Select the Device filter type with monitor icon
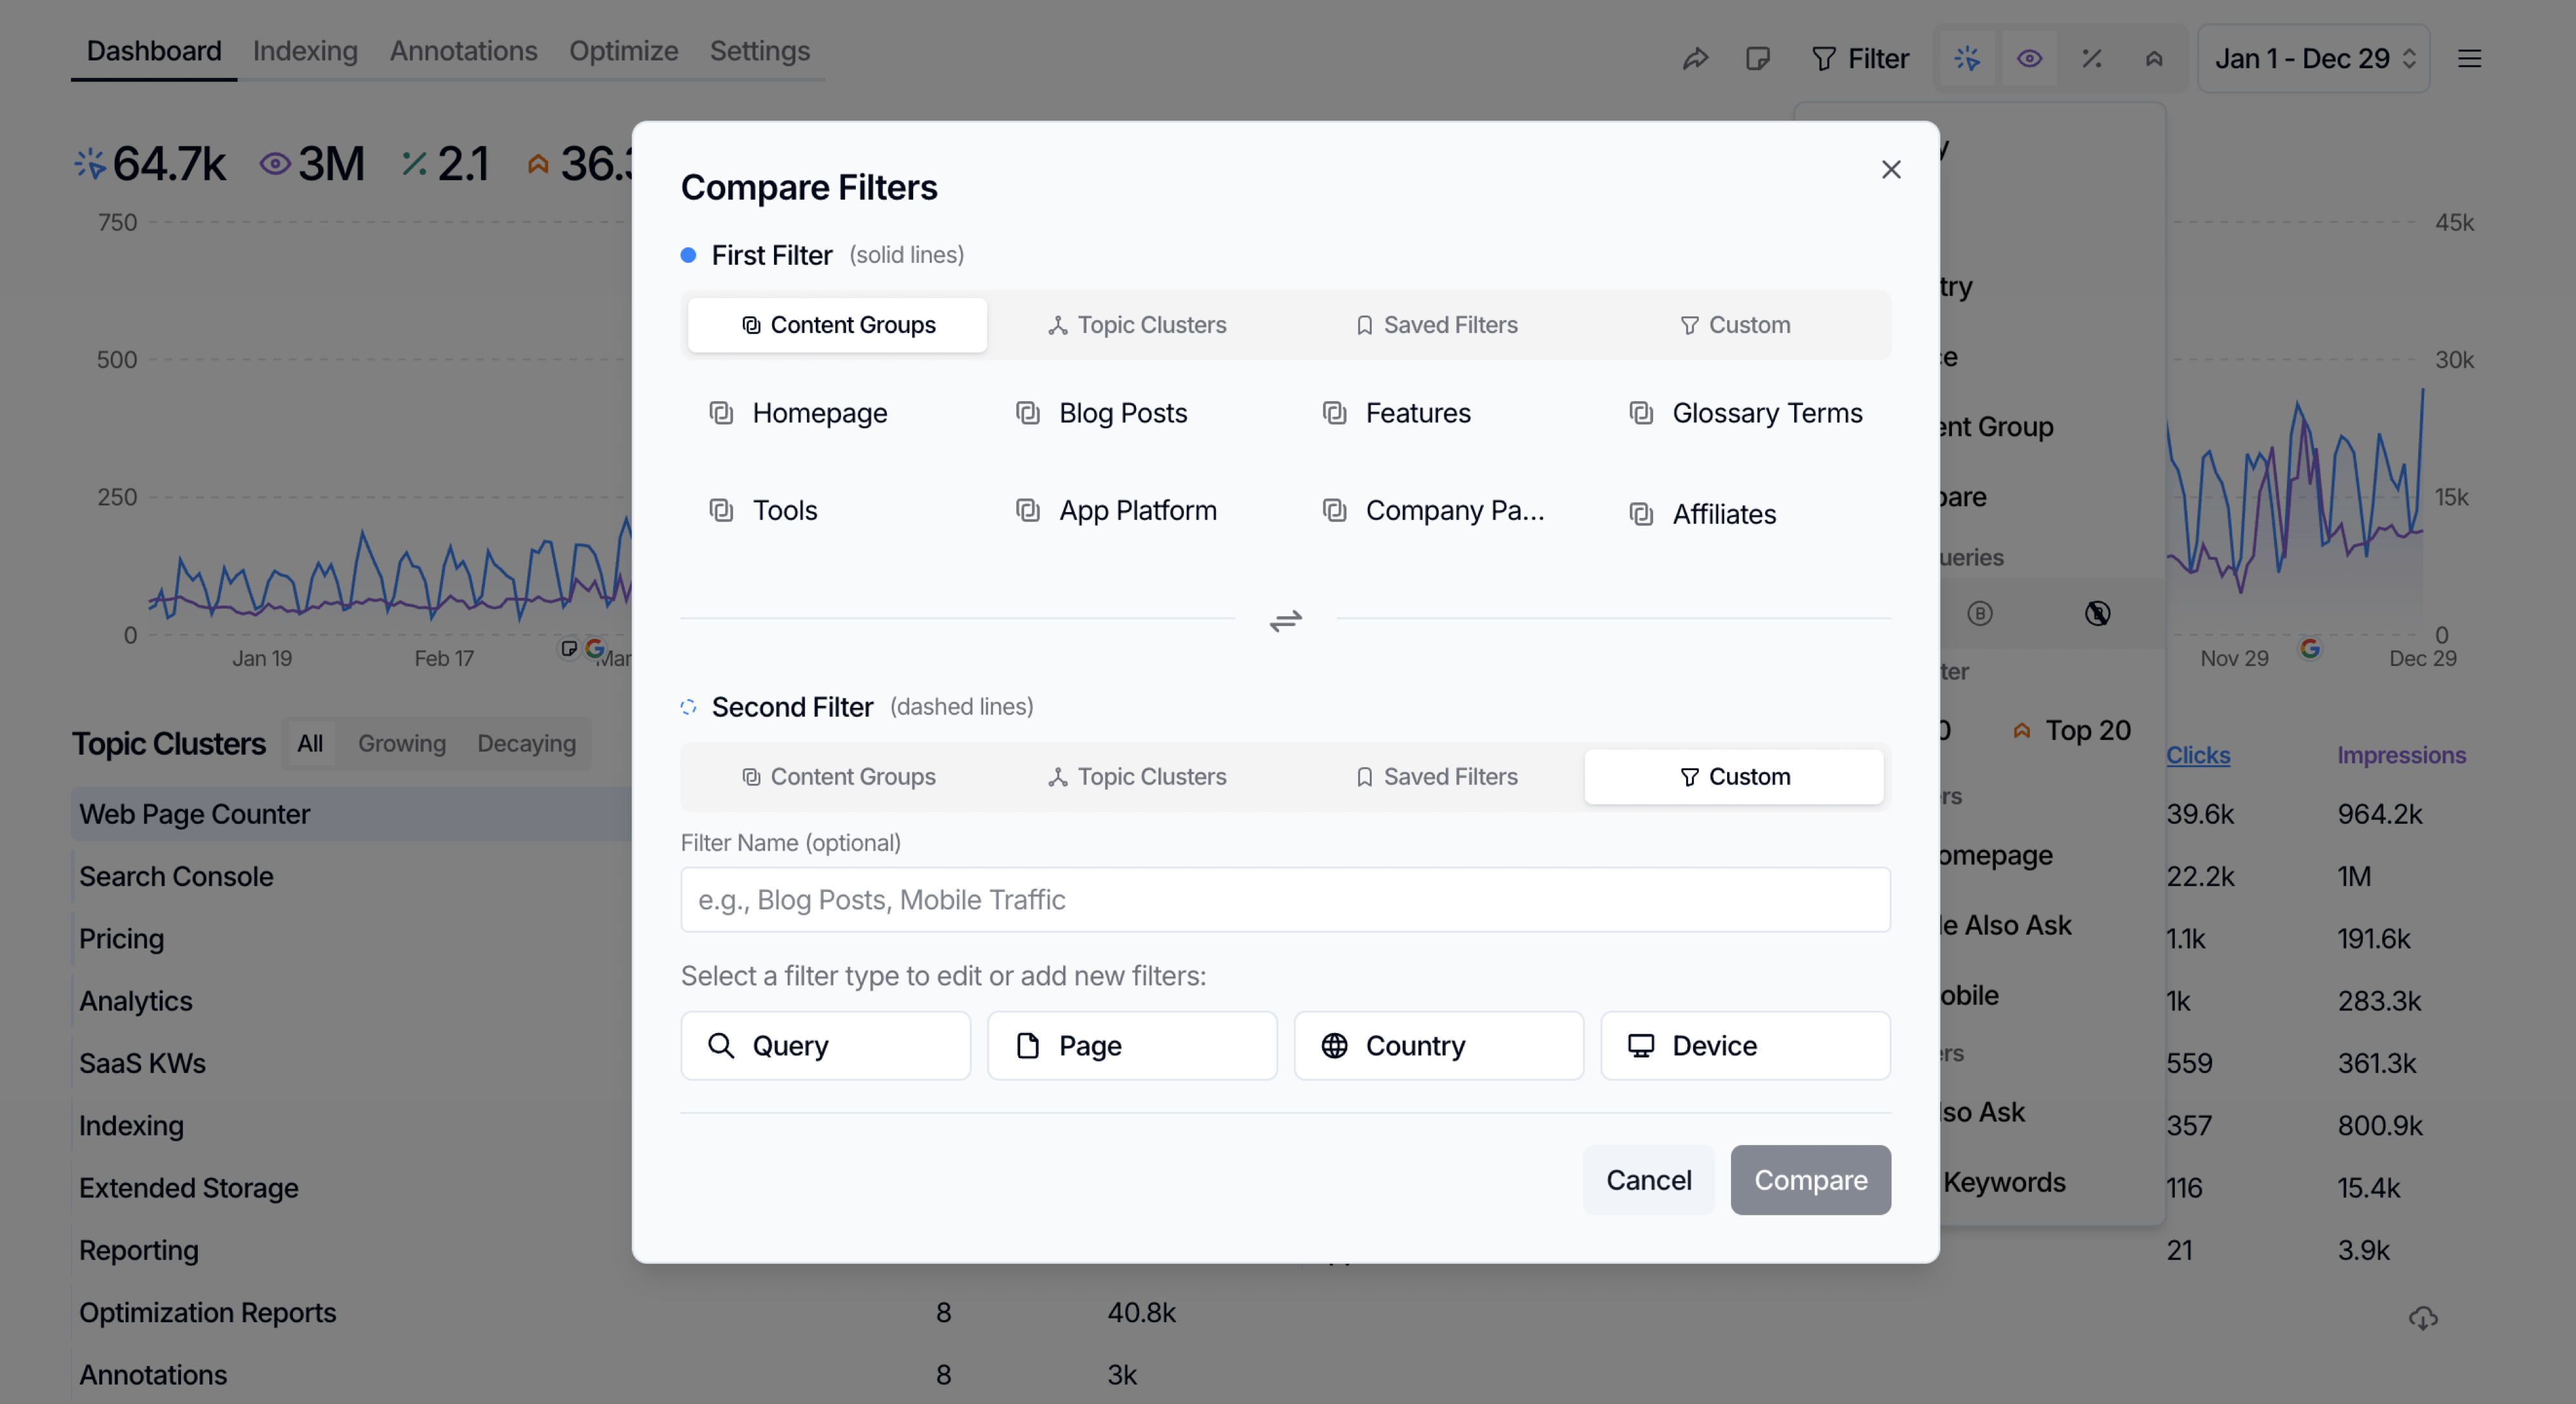 pyautogui.click(x=1744, y=1045)
